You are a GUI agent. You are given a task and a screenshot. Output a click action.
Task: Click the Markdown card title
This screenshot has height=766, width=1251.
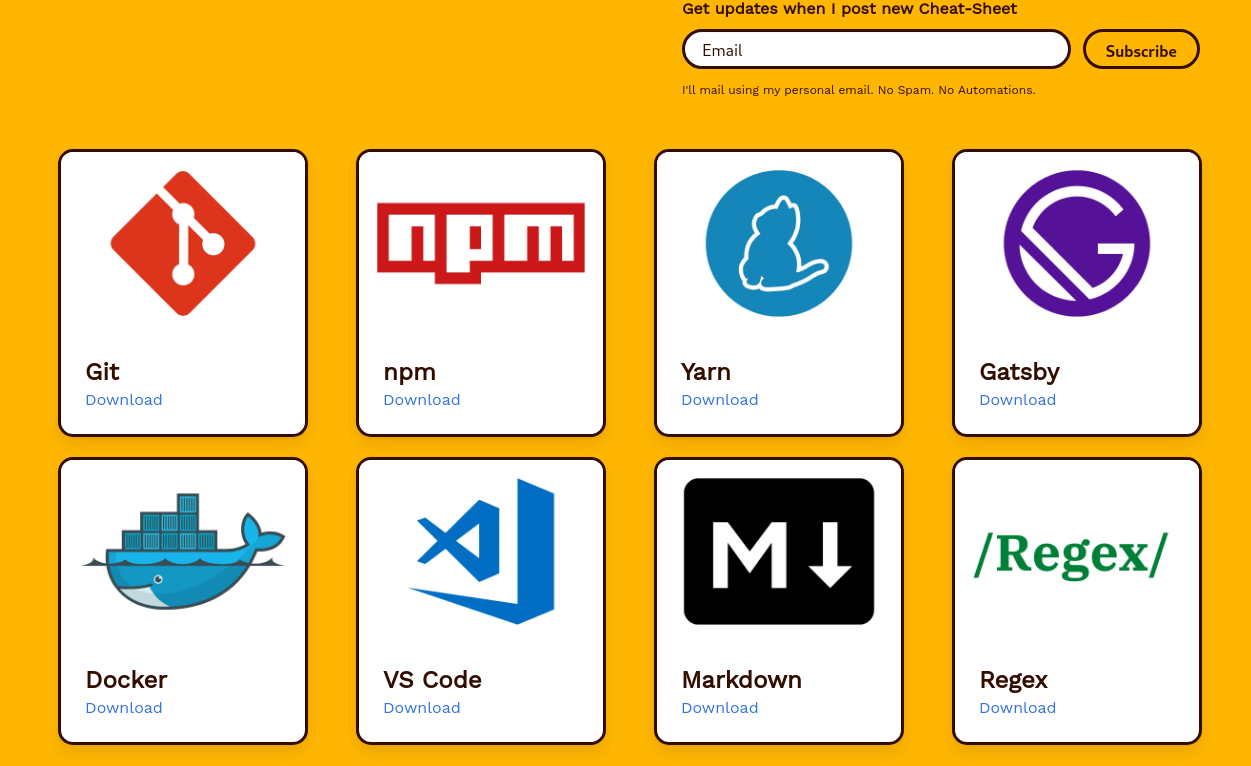tap(742, 680)
